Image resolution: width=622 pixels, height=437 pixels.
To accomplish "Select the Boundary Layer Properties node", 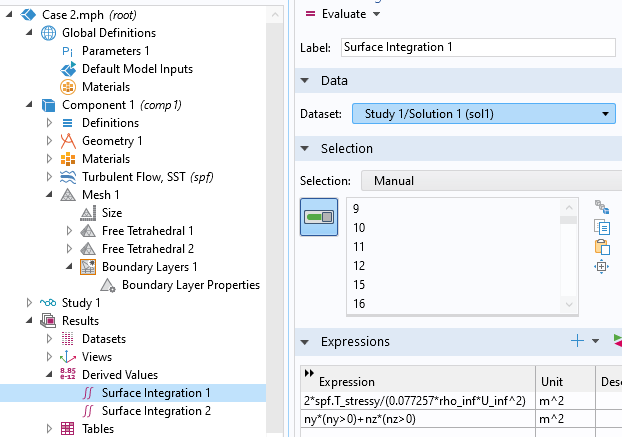I will pos(190,284).
